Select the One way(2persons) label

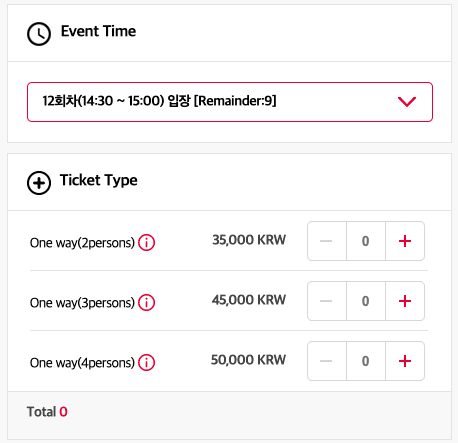pos(82,243)
